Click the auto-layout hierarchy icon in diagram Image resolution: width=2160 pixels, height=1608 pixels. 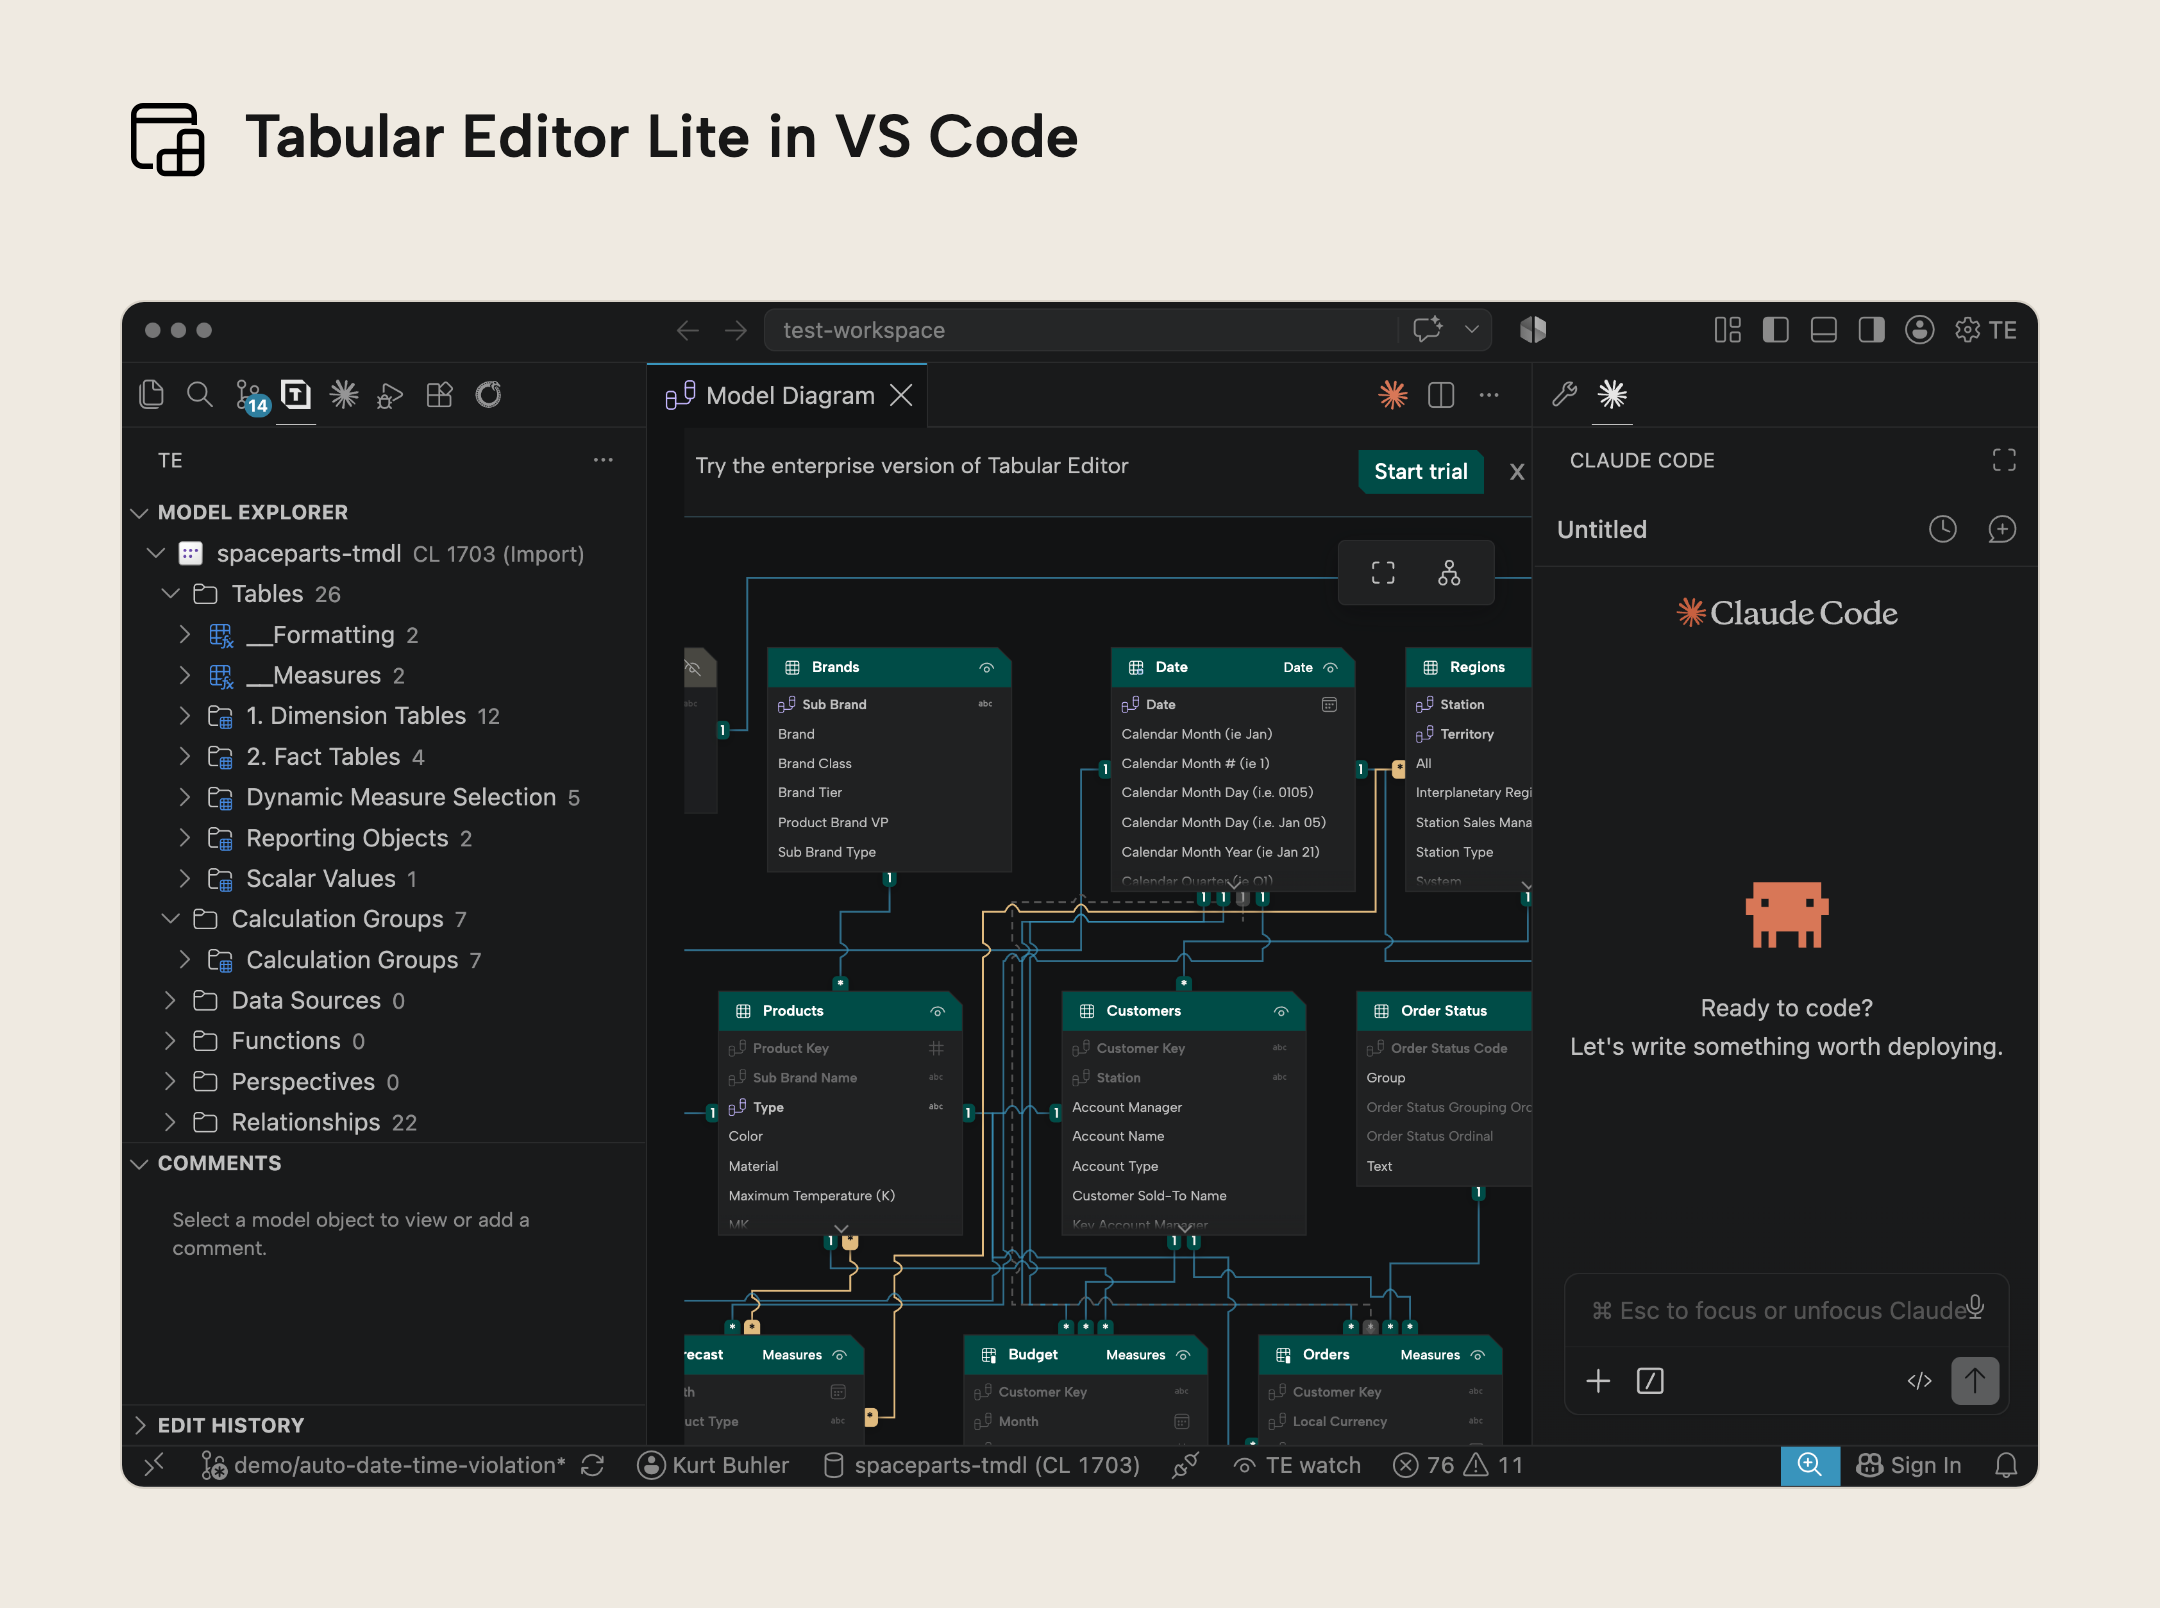[1449, 572]
